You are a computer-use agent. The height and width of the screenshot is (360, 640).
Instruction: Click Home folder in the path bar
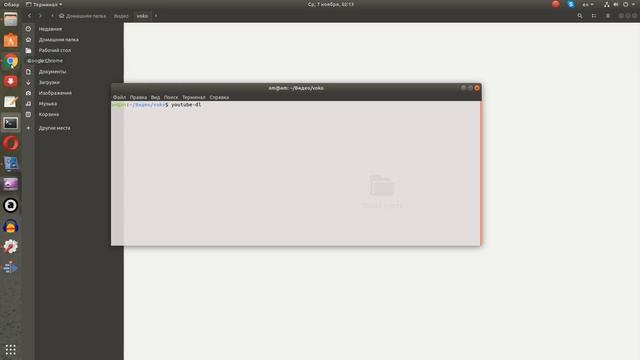82,16
